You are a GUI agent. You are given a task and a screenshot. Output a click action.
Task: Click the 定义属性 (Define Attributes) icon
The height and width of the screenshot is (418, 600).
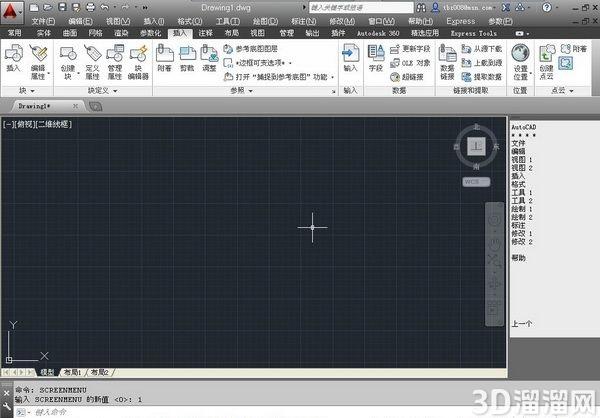[x=92, y=62]
